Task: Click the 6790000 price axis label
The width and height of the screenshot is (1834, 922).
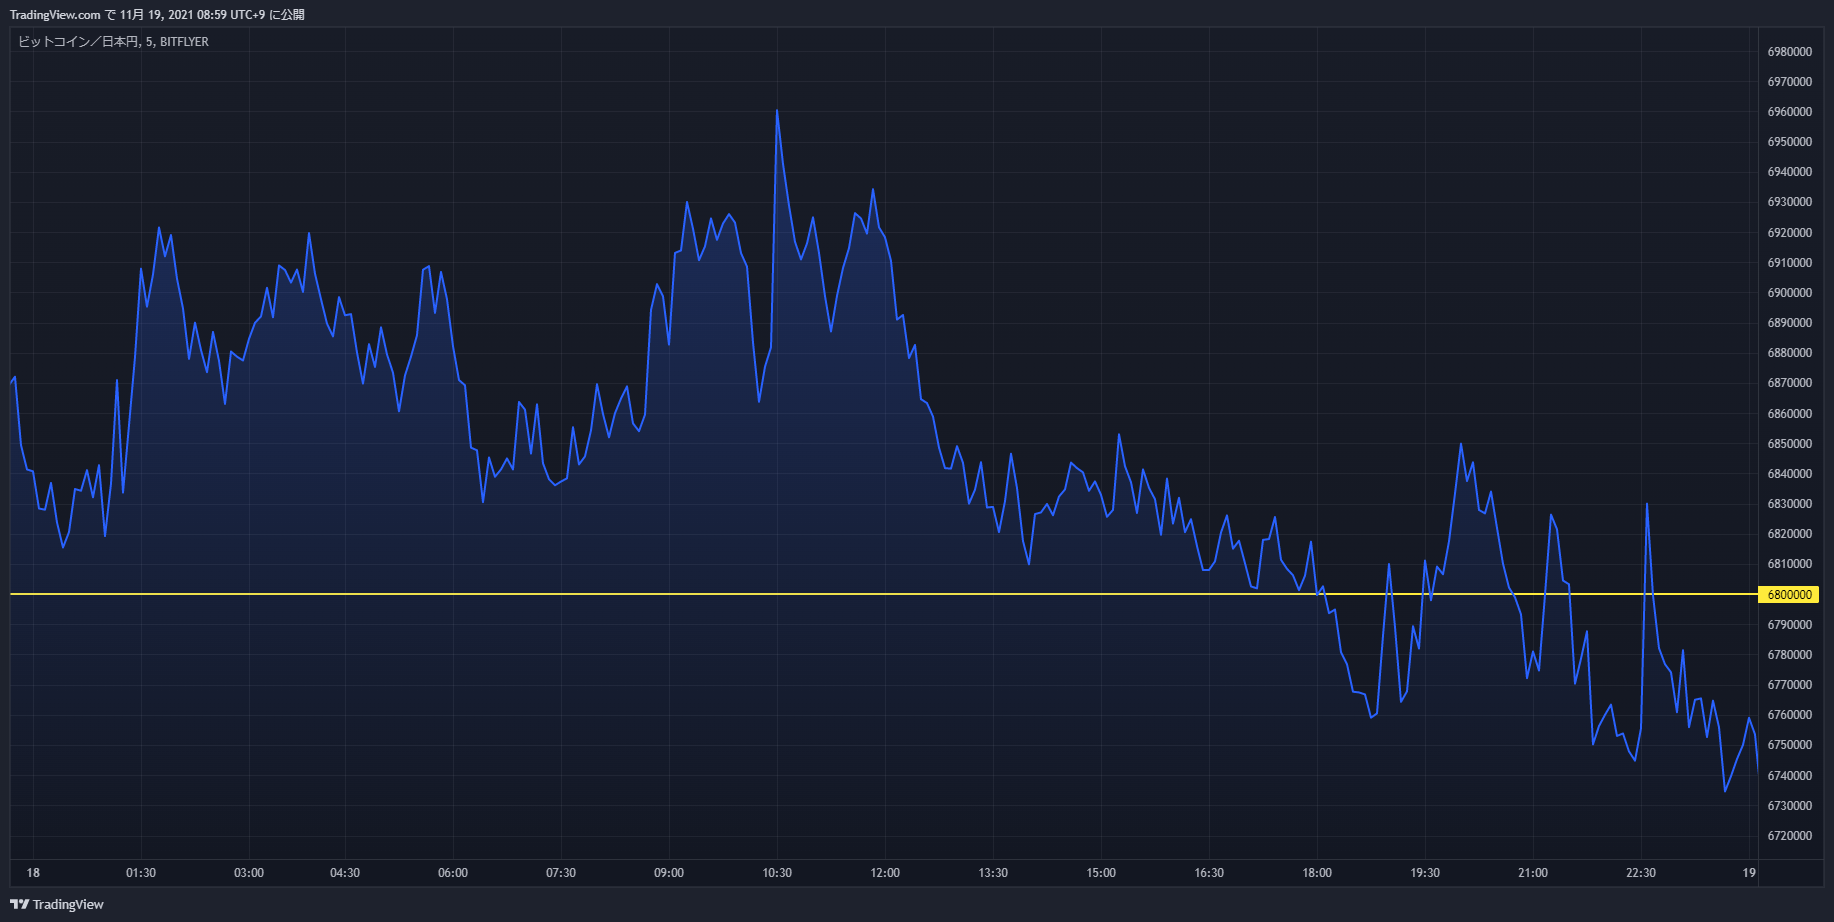Action: 1790,625
